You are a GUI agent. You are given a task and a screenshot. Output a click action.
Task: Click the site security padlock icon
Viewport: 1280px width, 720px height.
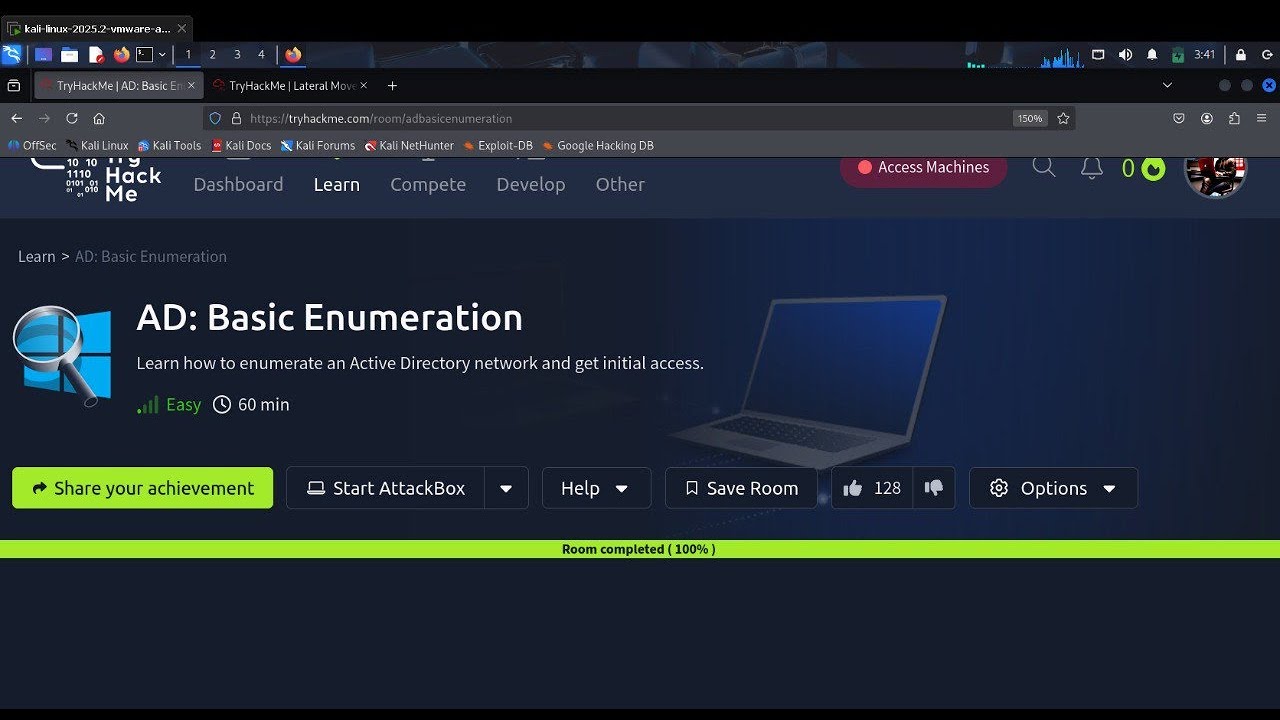point(236,118)
